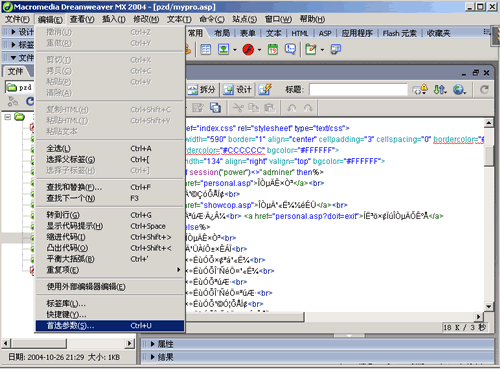Click the 标题 title input field
The height and width of the screenshot is (369, 500).
coord(358,89)
